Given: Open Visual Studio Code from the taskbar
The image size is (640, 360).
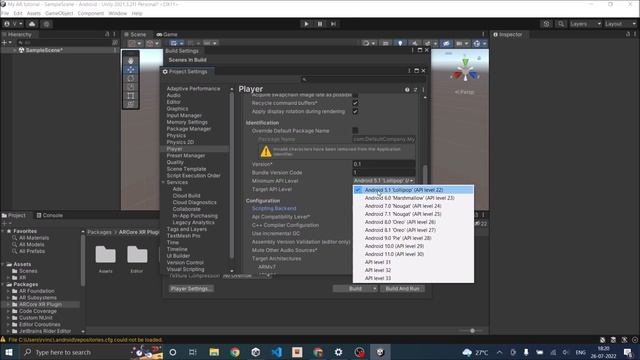Looking at the screenshot, I should click(x=276, y=352).
